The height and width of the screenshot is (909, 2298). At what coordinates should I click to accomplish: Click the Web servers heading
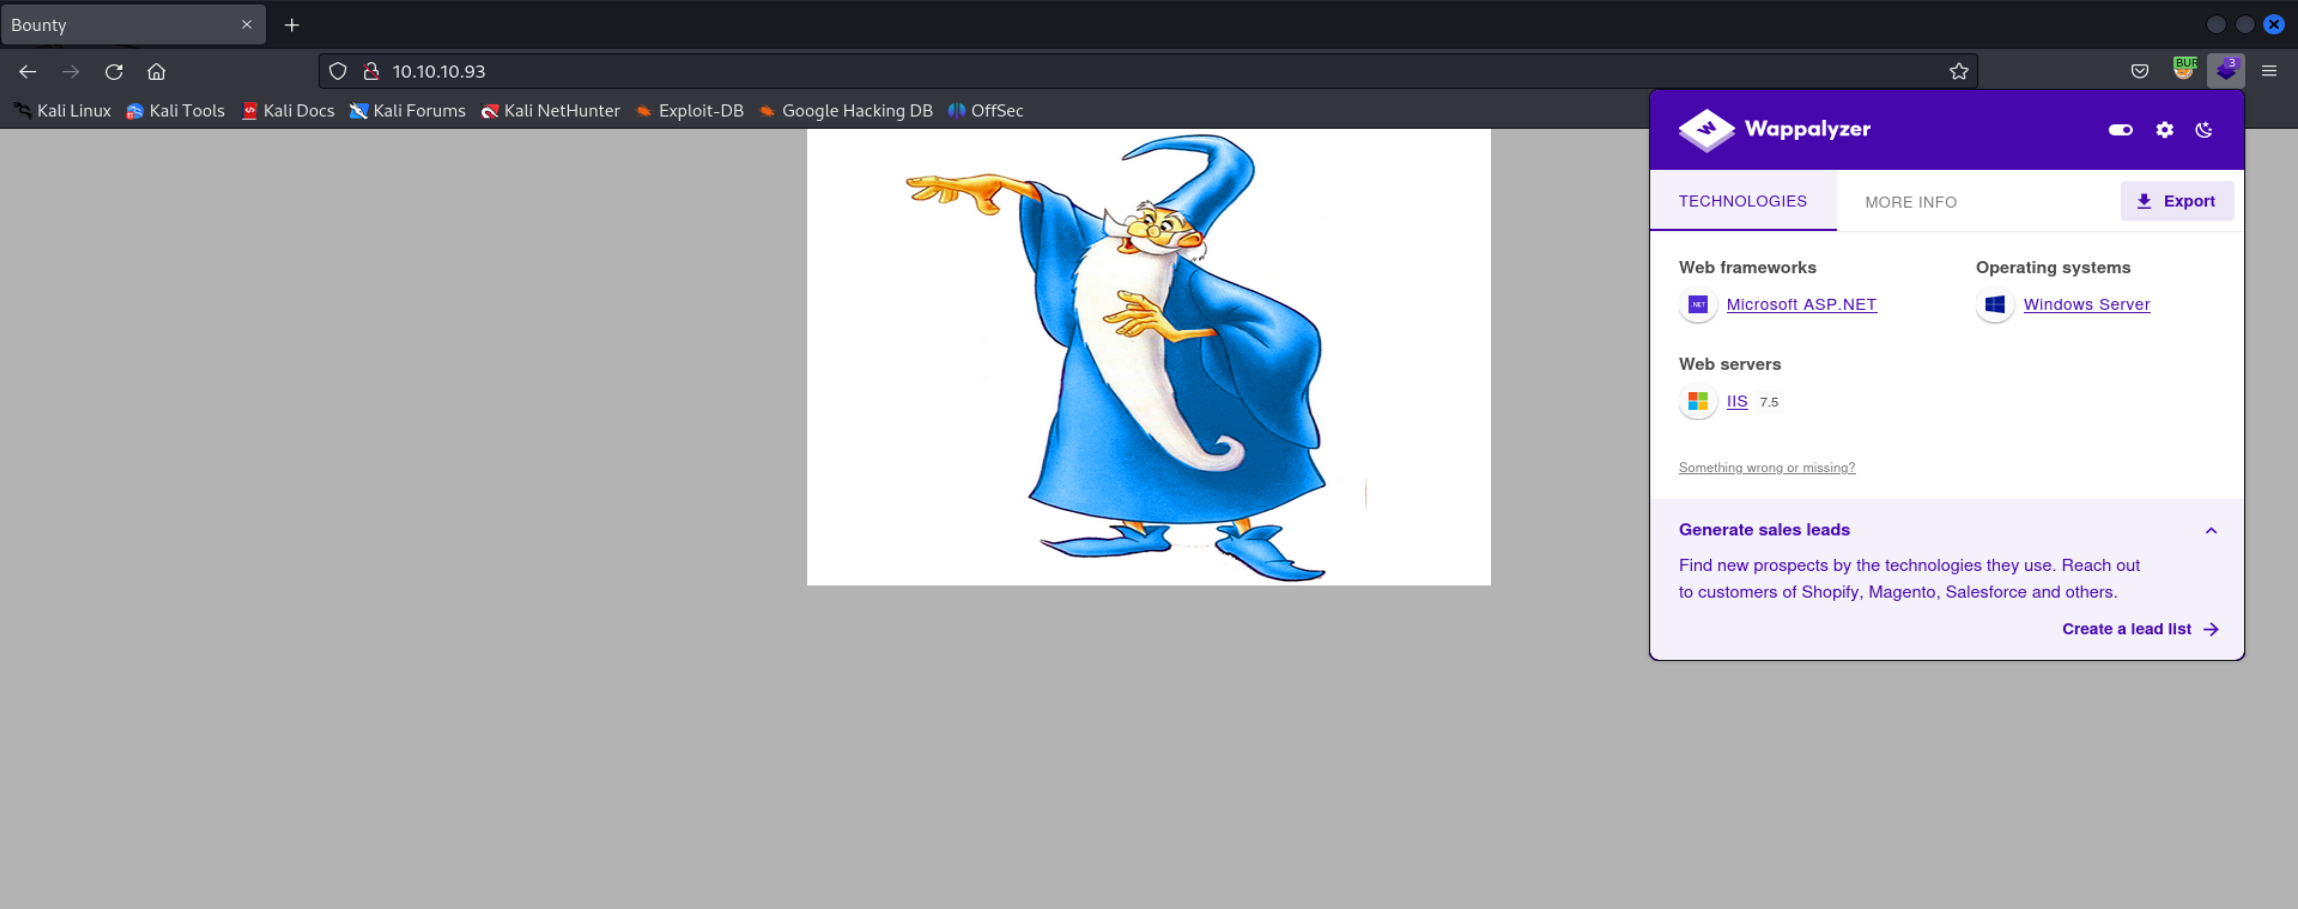point(1729,364)
